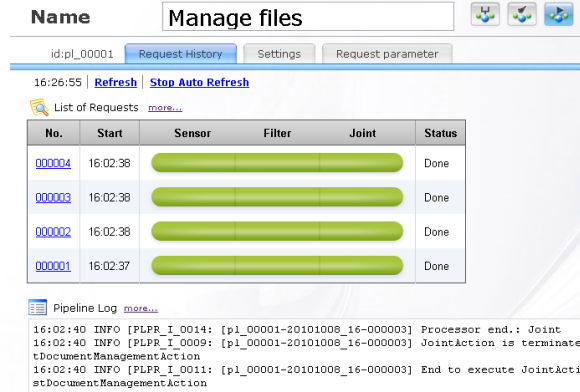
Task: Open the Request parameter tab
Action: [x=387, y=54]
